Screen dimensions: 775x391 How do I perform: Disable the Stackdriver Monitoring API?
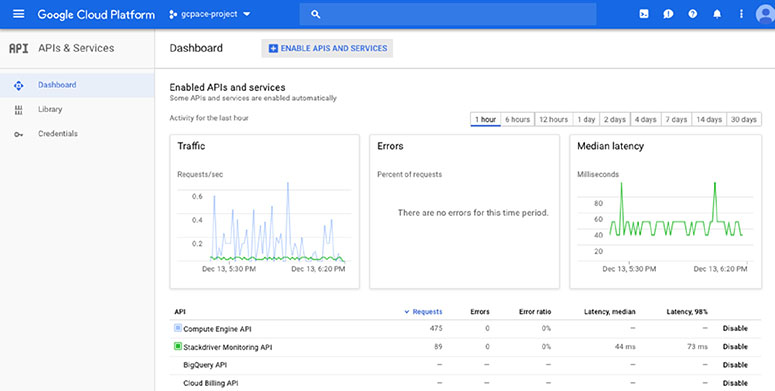[x=735, y=347]
